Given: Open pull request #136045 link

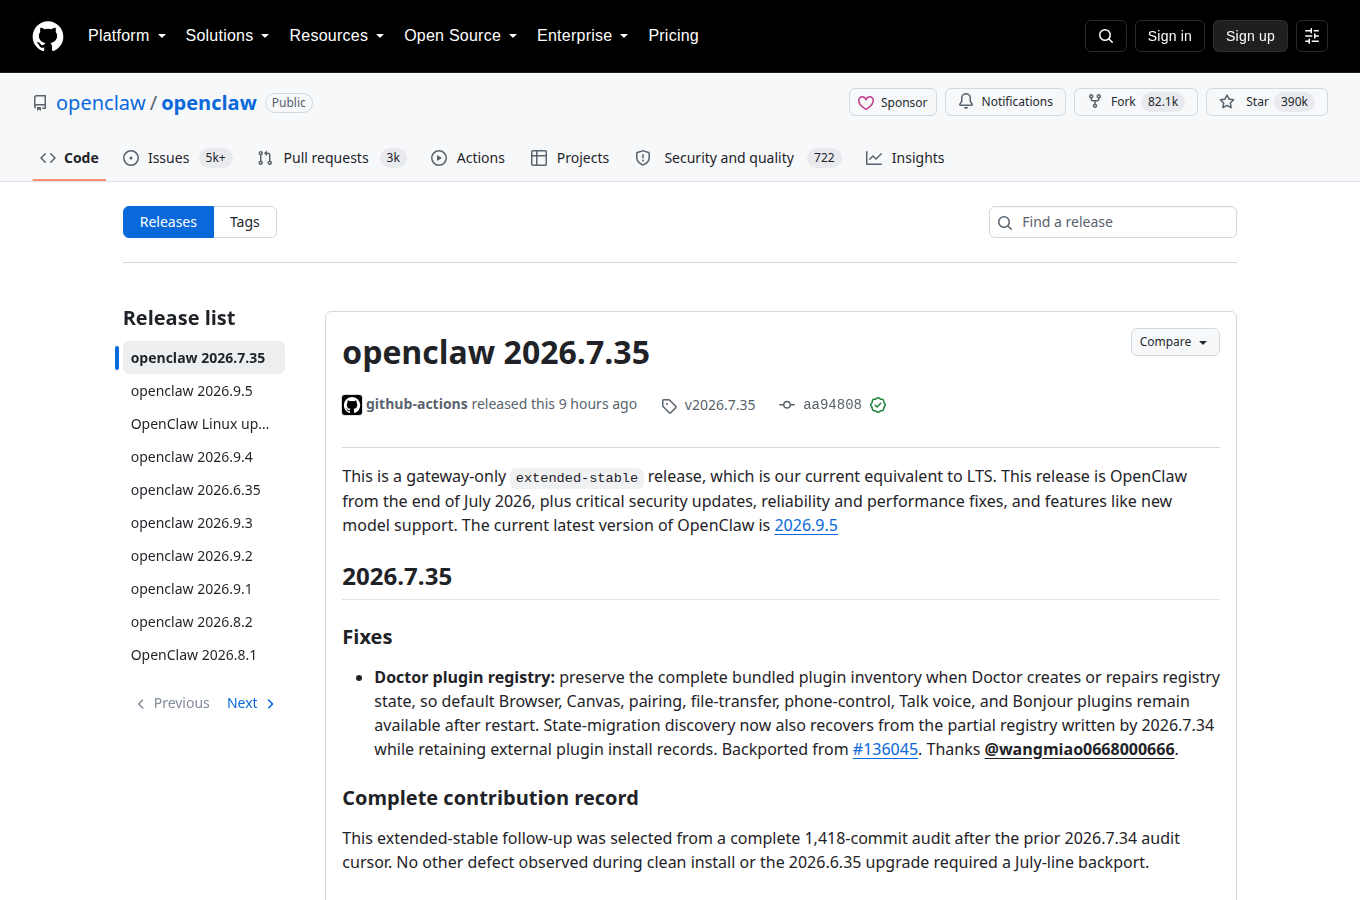Looking at the screenshot, I should [x=885, y=749].
